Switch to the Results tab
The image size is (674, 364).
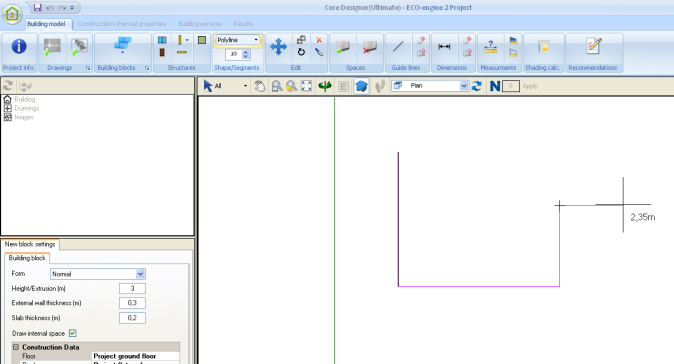(243, 24)
